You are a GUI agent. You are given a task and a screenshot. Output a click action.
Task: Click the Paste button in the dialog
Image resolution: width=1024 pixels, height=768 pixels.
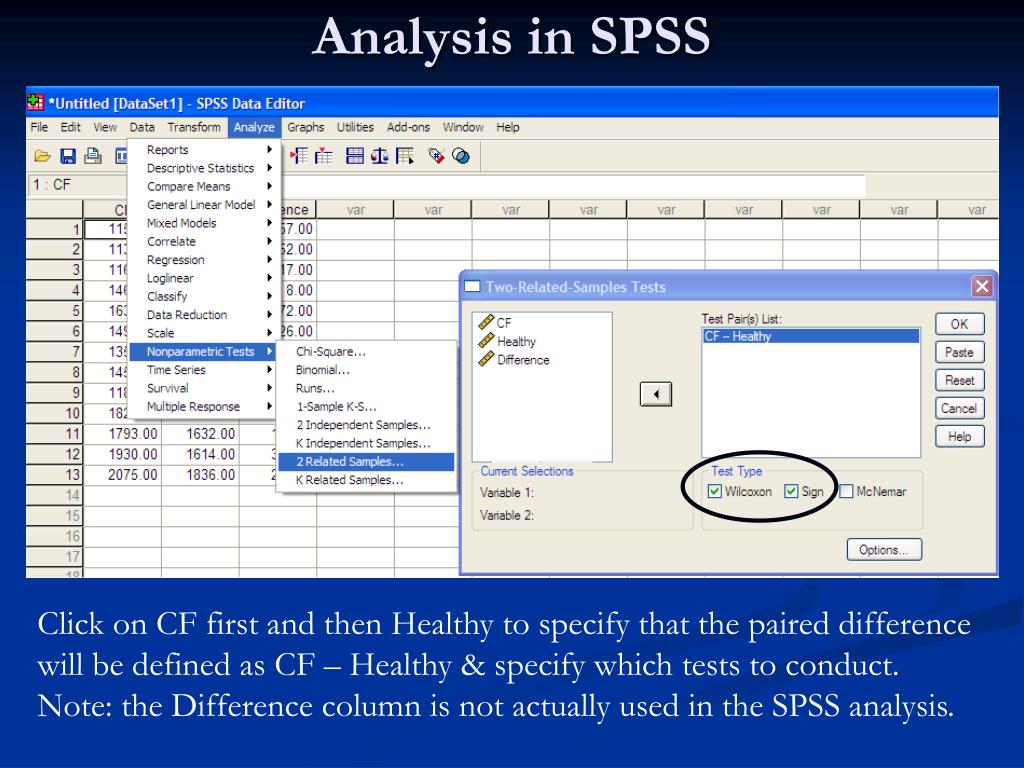point(959,352)
